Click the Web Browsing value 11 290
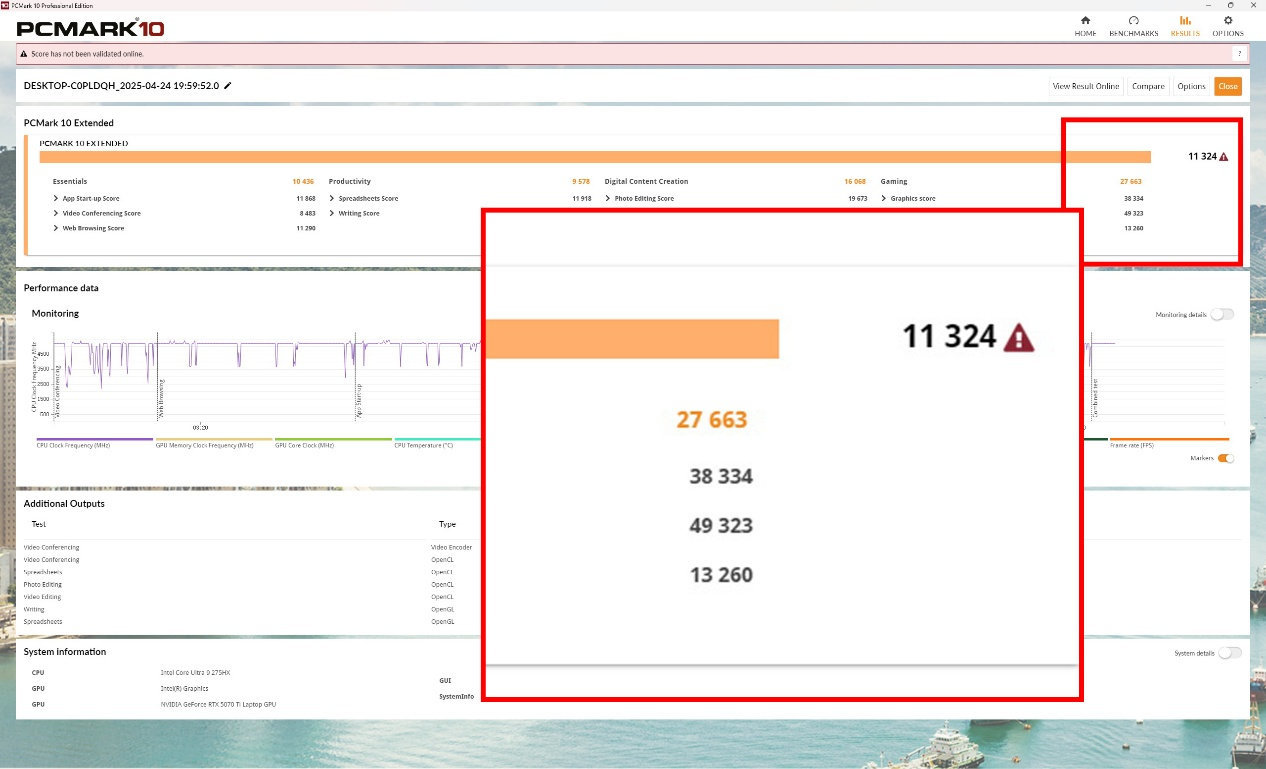Viewport: 1266px width, 769px height. pos(306,228)
